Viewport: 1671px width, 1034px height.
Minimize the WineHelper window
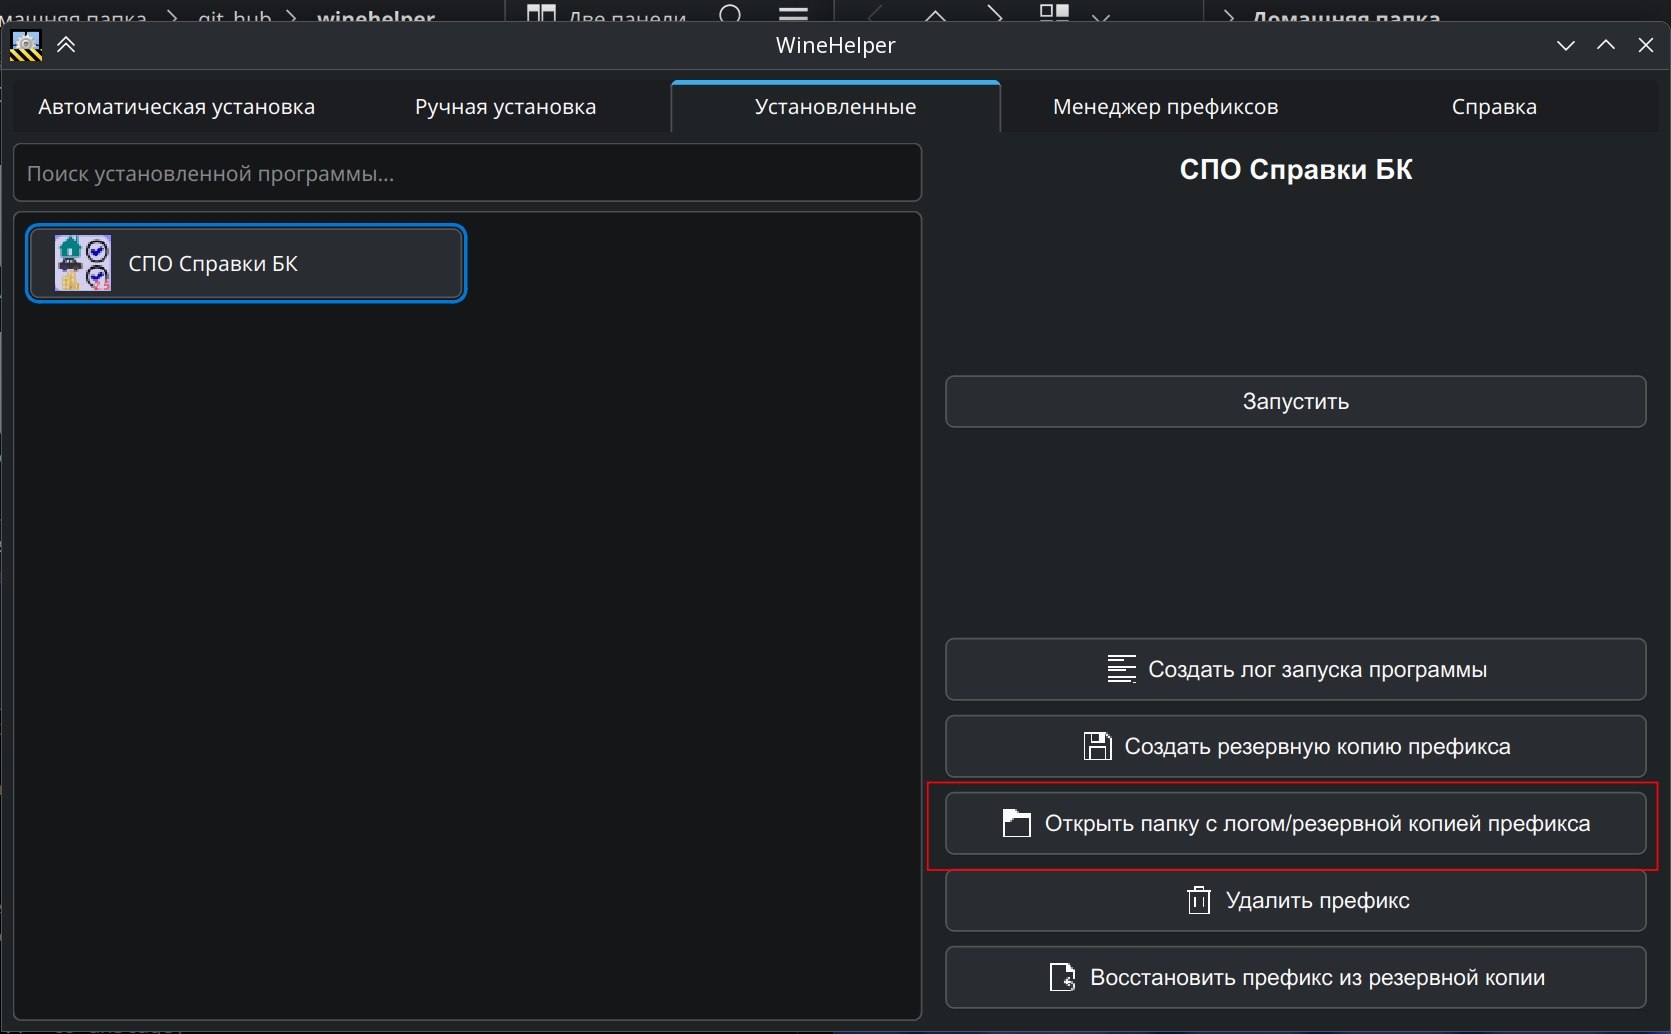coord(1565,46)
